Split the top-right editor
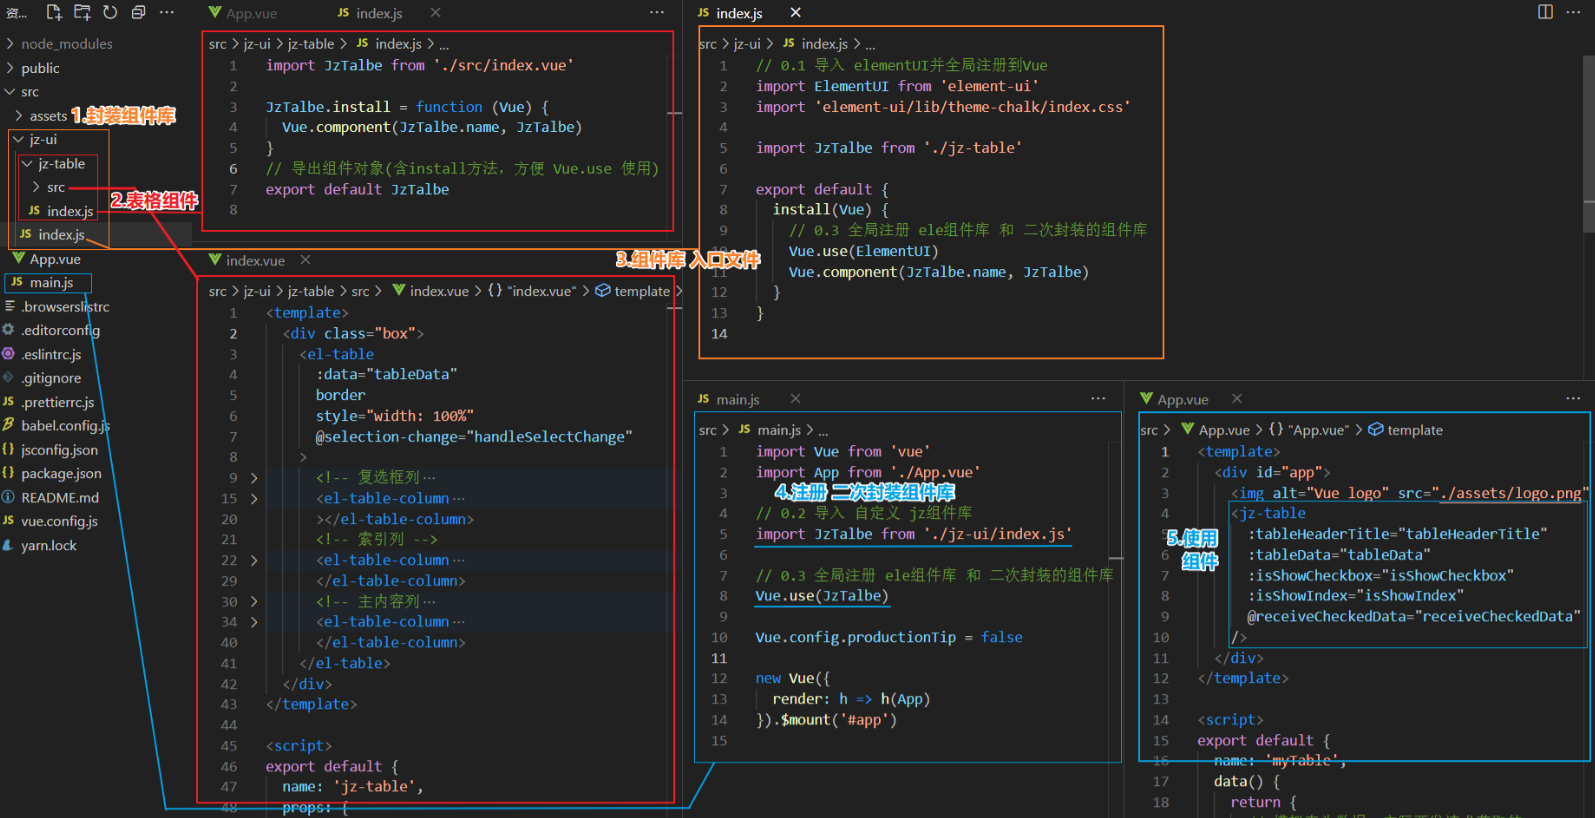 (x=1545, y=11)
